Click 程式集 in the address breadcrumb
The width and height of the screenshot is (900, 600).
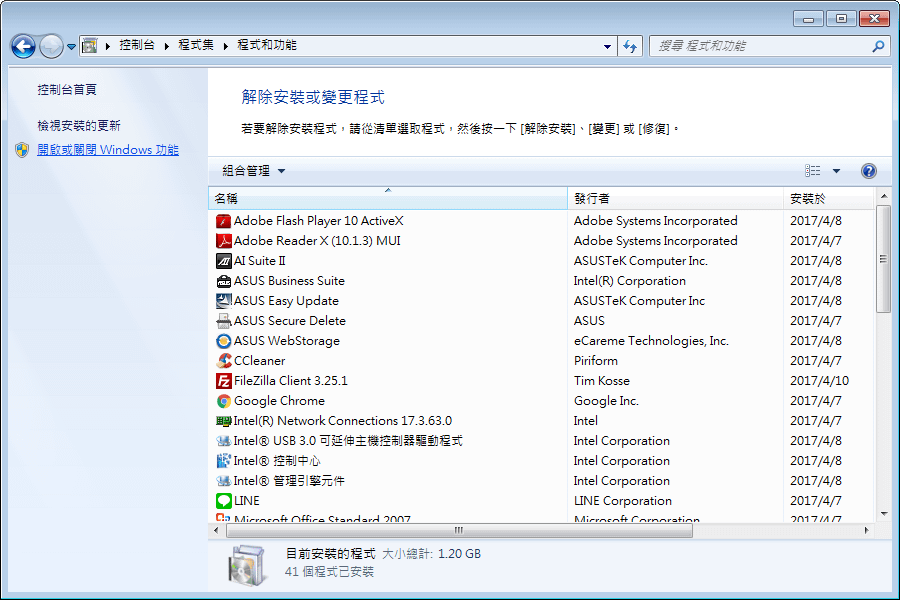coord(196,45)
